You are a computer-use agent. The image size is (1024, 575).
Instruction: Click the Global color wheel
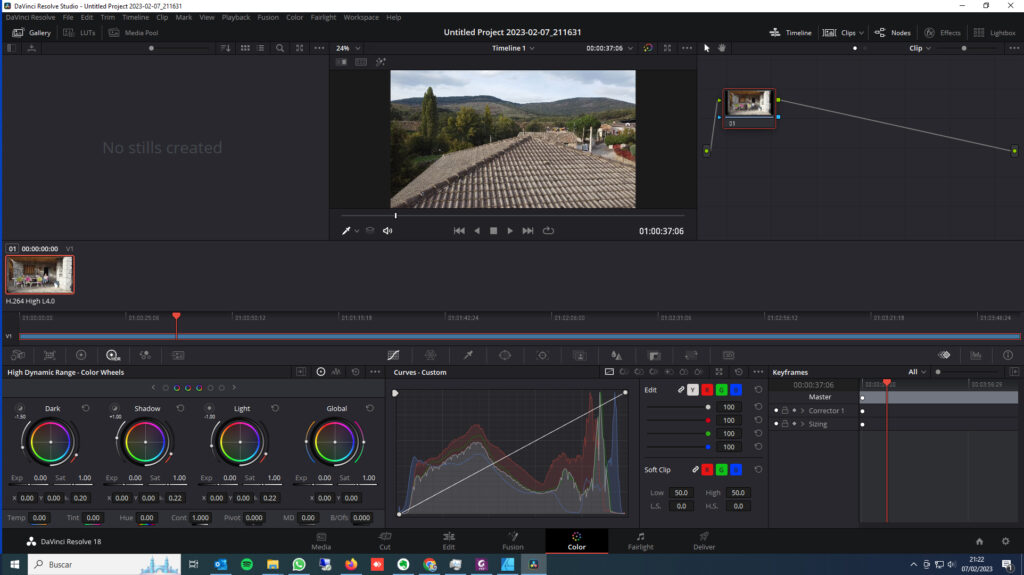(x=336, y=441)
